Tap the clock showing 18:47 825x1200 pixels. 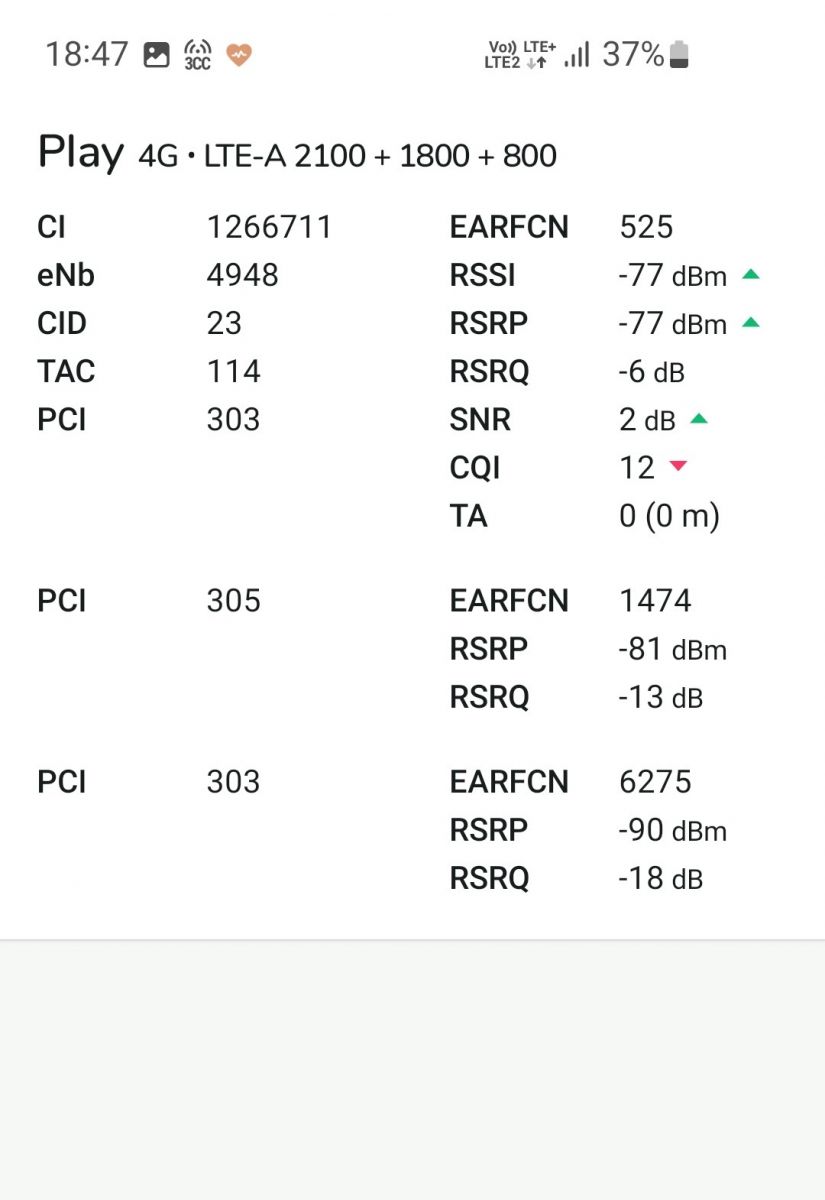pos(87,54)
